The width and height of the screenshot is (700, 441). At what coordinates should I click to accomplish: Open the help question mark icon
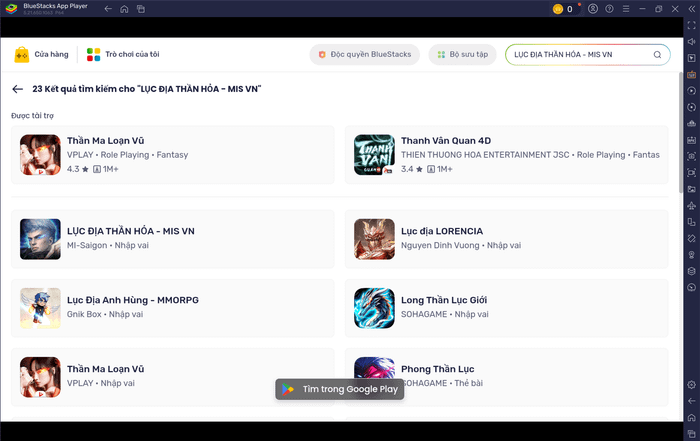tap(609, 9)
